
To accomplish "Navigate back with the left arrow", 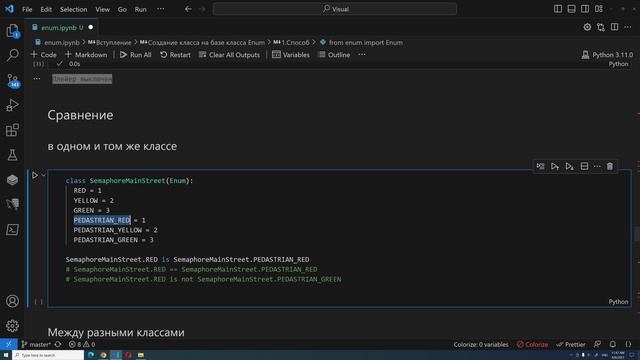I will click(x=188, y=9).
